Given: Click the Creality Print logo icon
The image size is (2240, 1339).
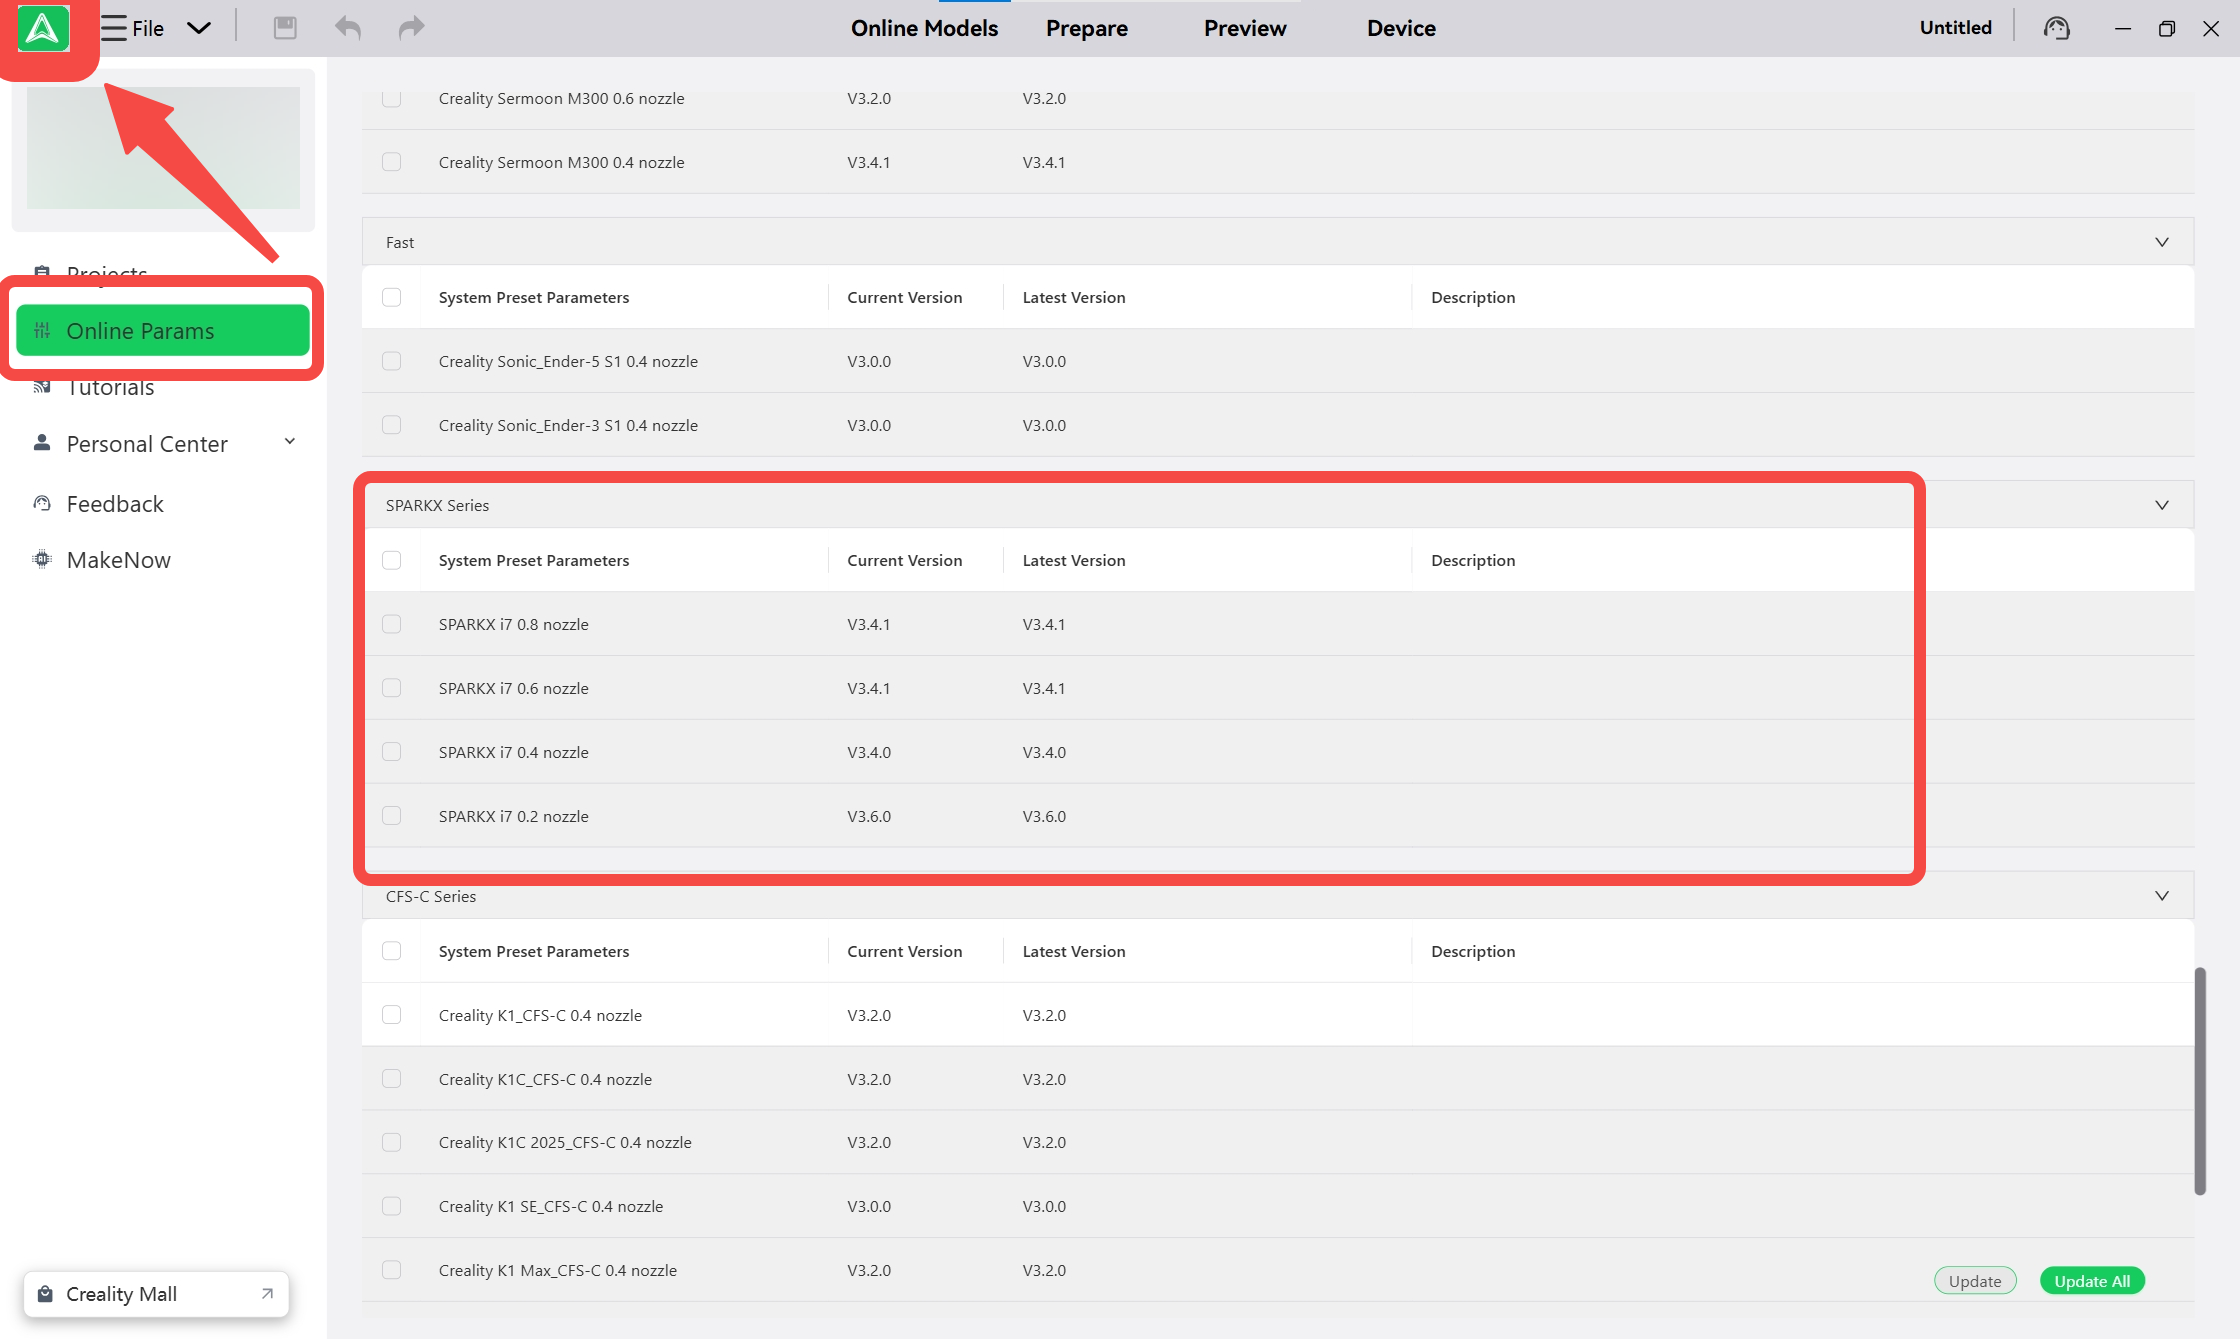Looking at the screenshot, I should (43, 28).
